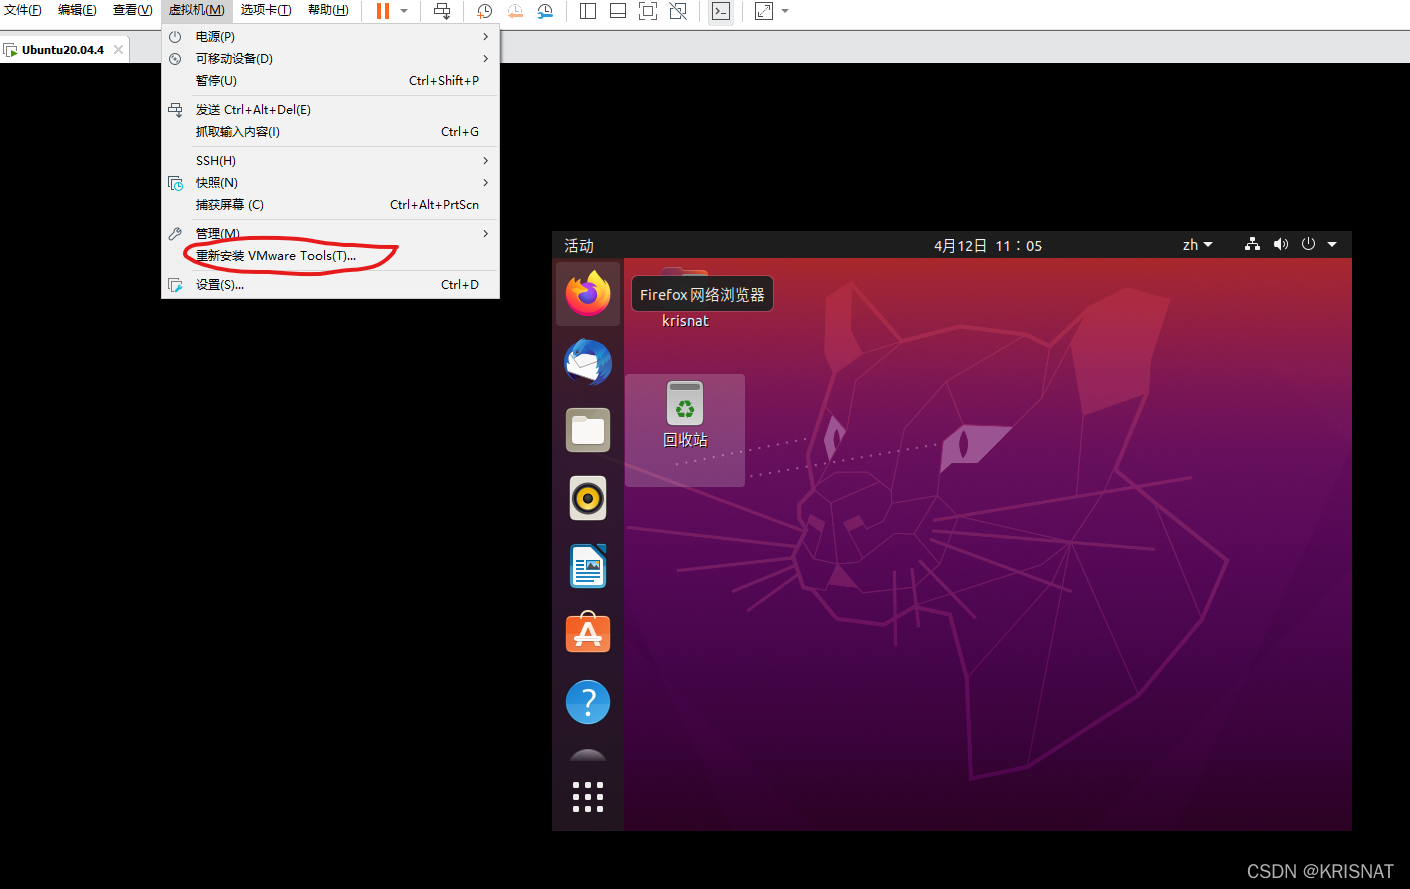1410x889 pixels.
Task: Expand the Ubuntu system menu arrow
Action: (x=1332, y=244)
